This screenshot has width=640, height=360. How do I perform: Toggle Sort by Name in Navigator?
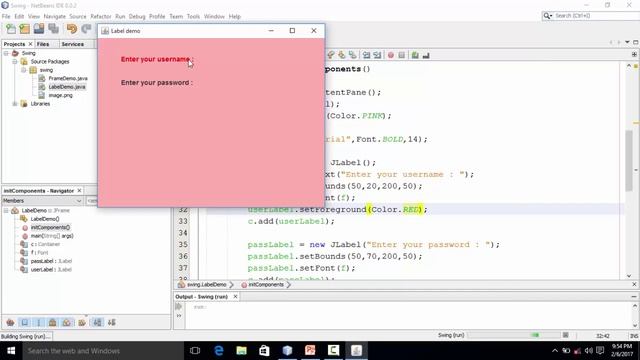click(98, 322)
